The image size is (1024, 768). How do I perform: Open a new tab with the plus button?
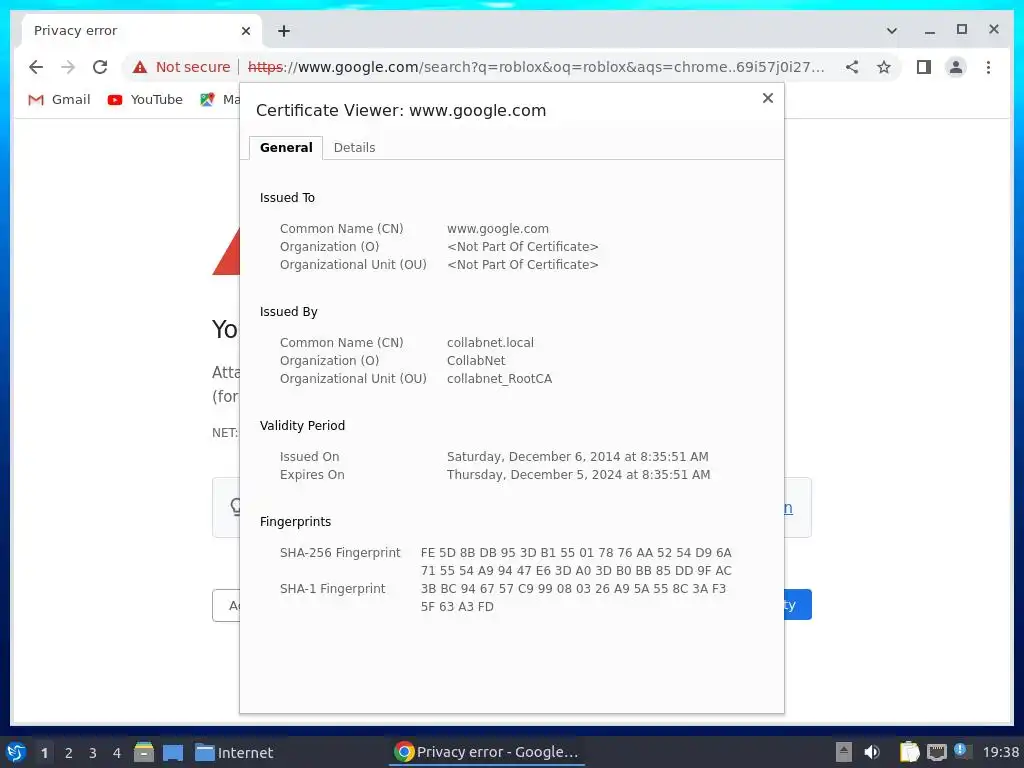pos(283,31)
